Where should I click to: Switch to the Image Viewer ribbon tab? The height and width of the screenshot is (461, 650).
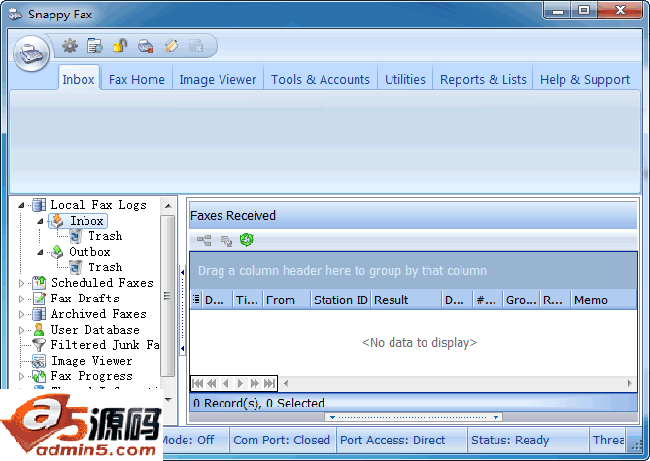pyautogui.click(x=218, y=79)
